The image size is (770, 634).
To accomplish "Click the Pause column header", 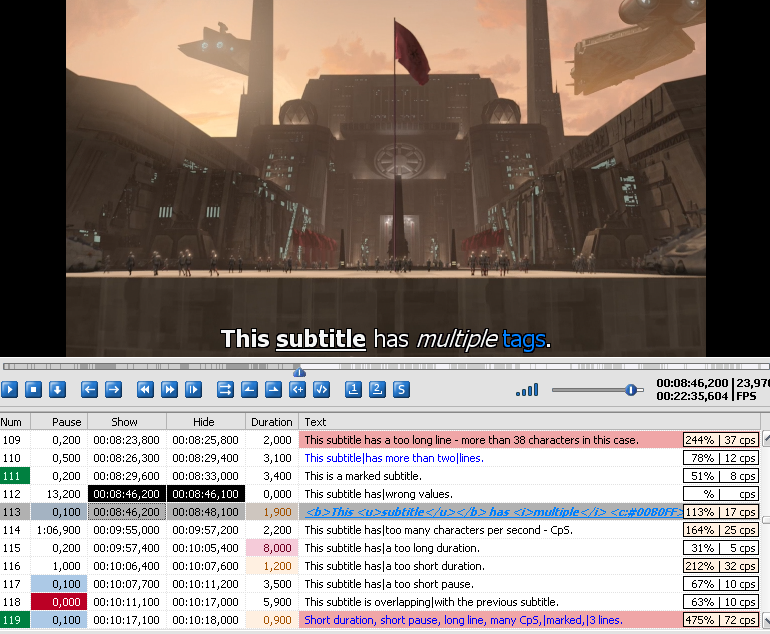I will coord(59,422).
